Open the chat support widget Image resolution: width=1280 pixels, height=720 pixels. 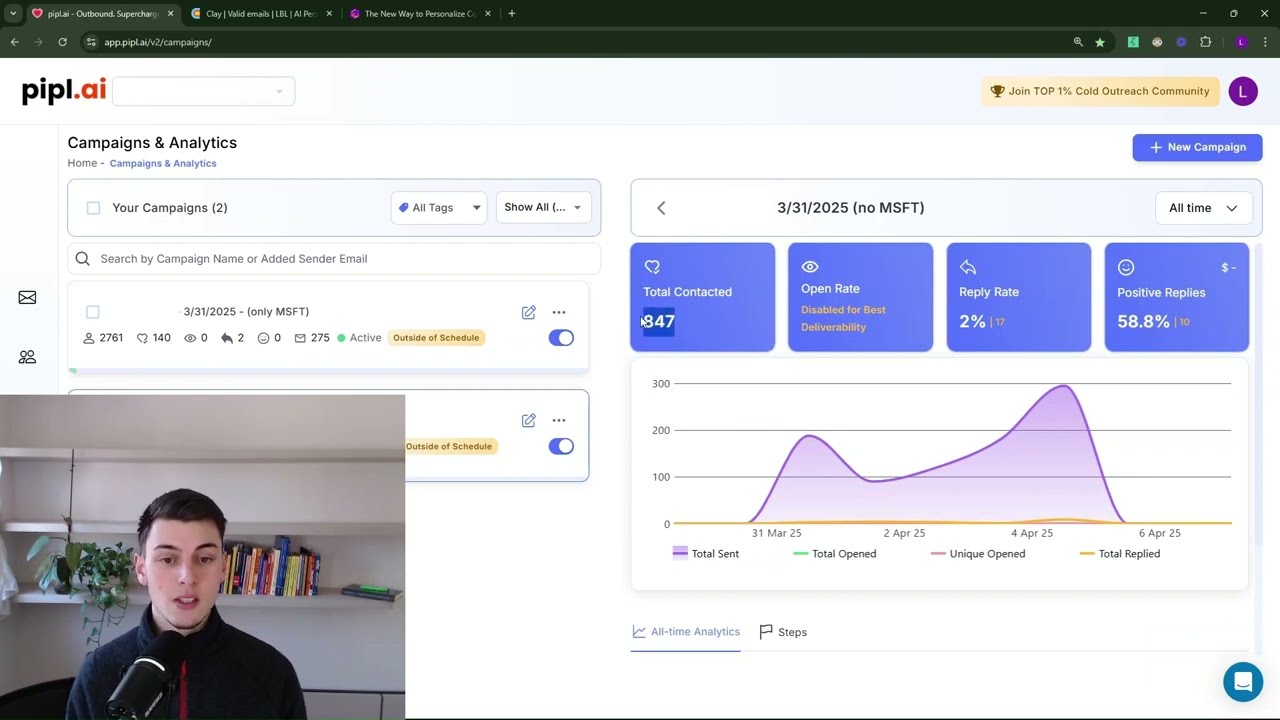[1243, 682]
